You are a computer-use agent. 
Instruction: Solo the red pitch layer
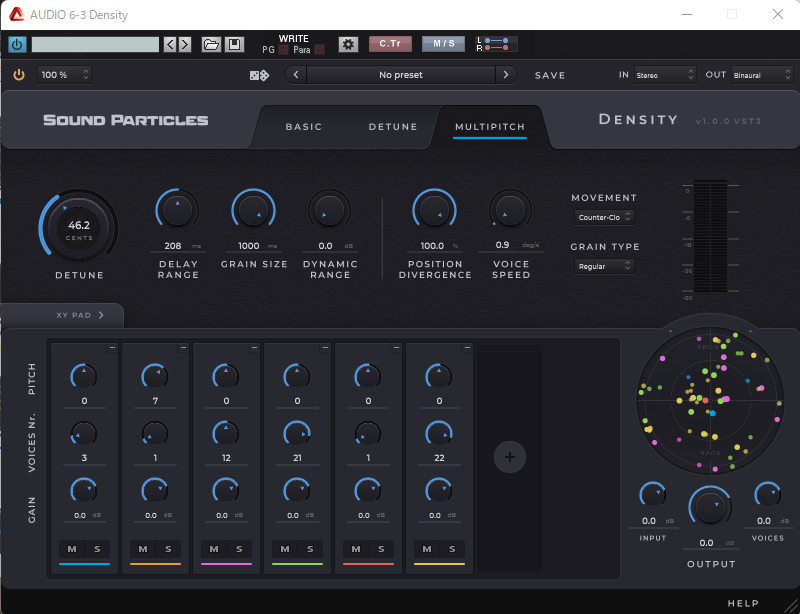[x=381, y=549]
